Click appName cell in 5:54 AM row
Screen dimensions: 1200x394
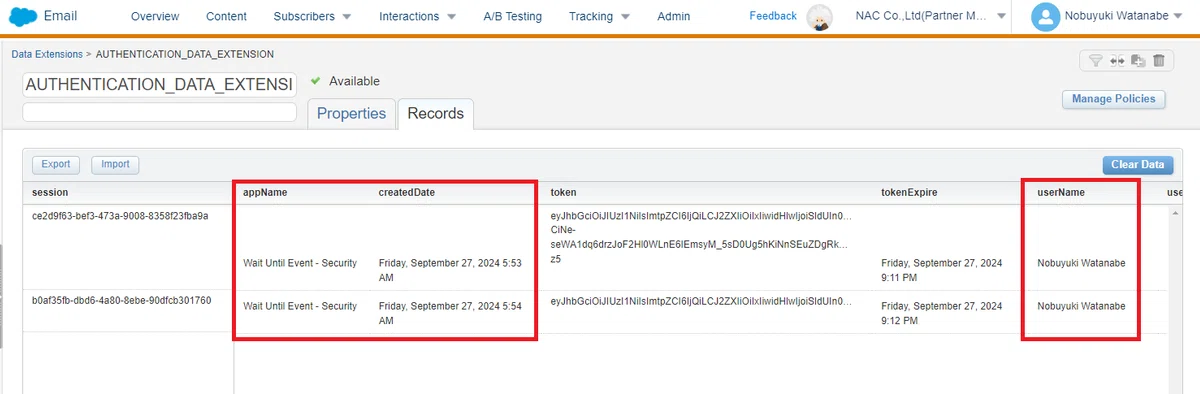click(300, 306)
